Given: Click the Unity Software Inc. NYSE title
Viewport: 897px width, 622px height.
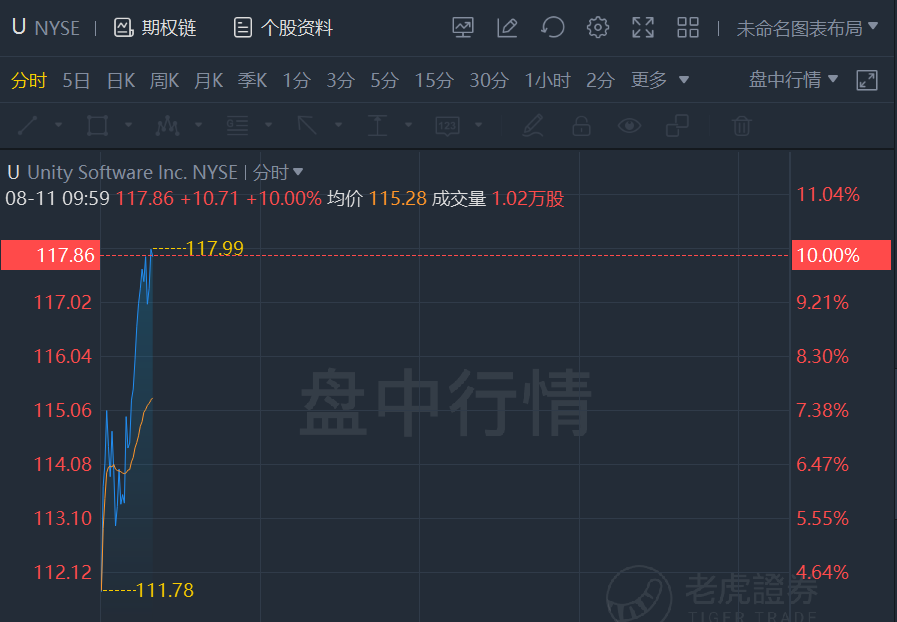Looking at the screenshot, I should click(x=132, y=172).
